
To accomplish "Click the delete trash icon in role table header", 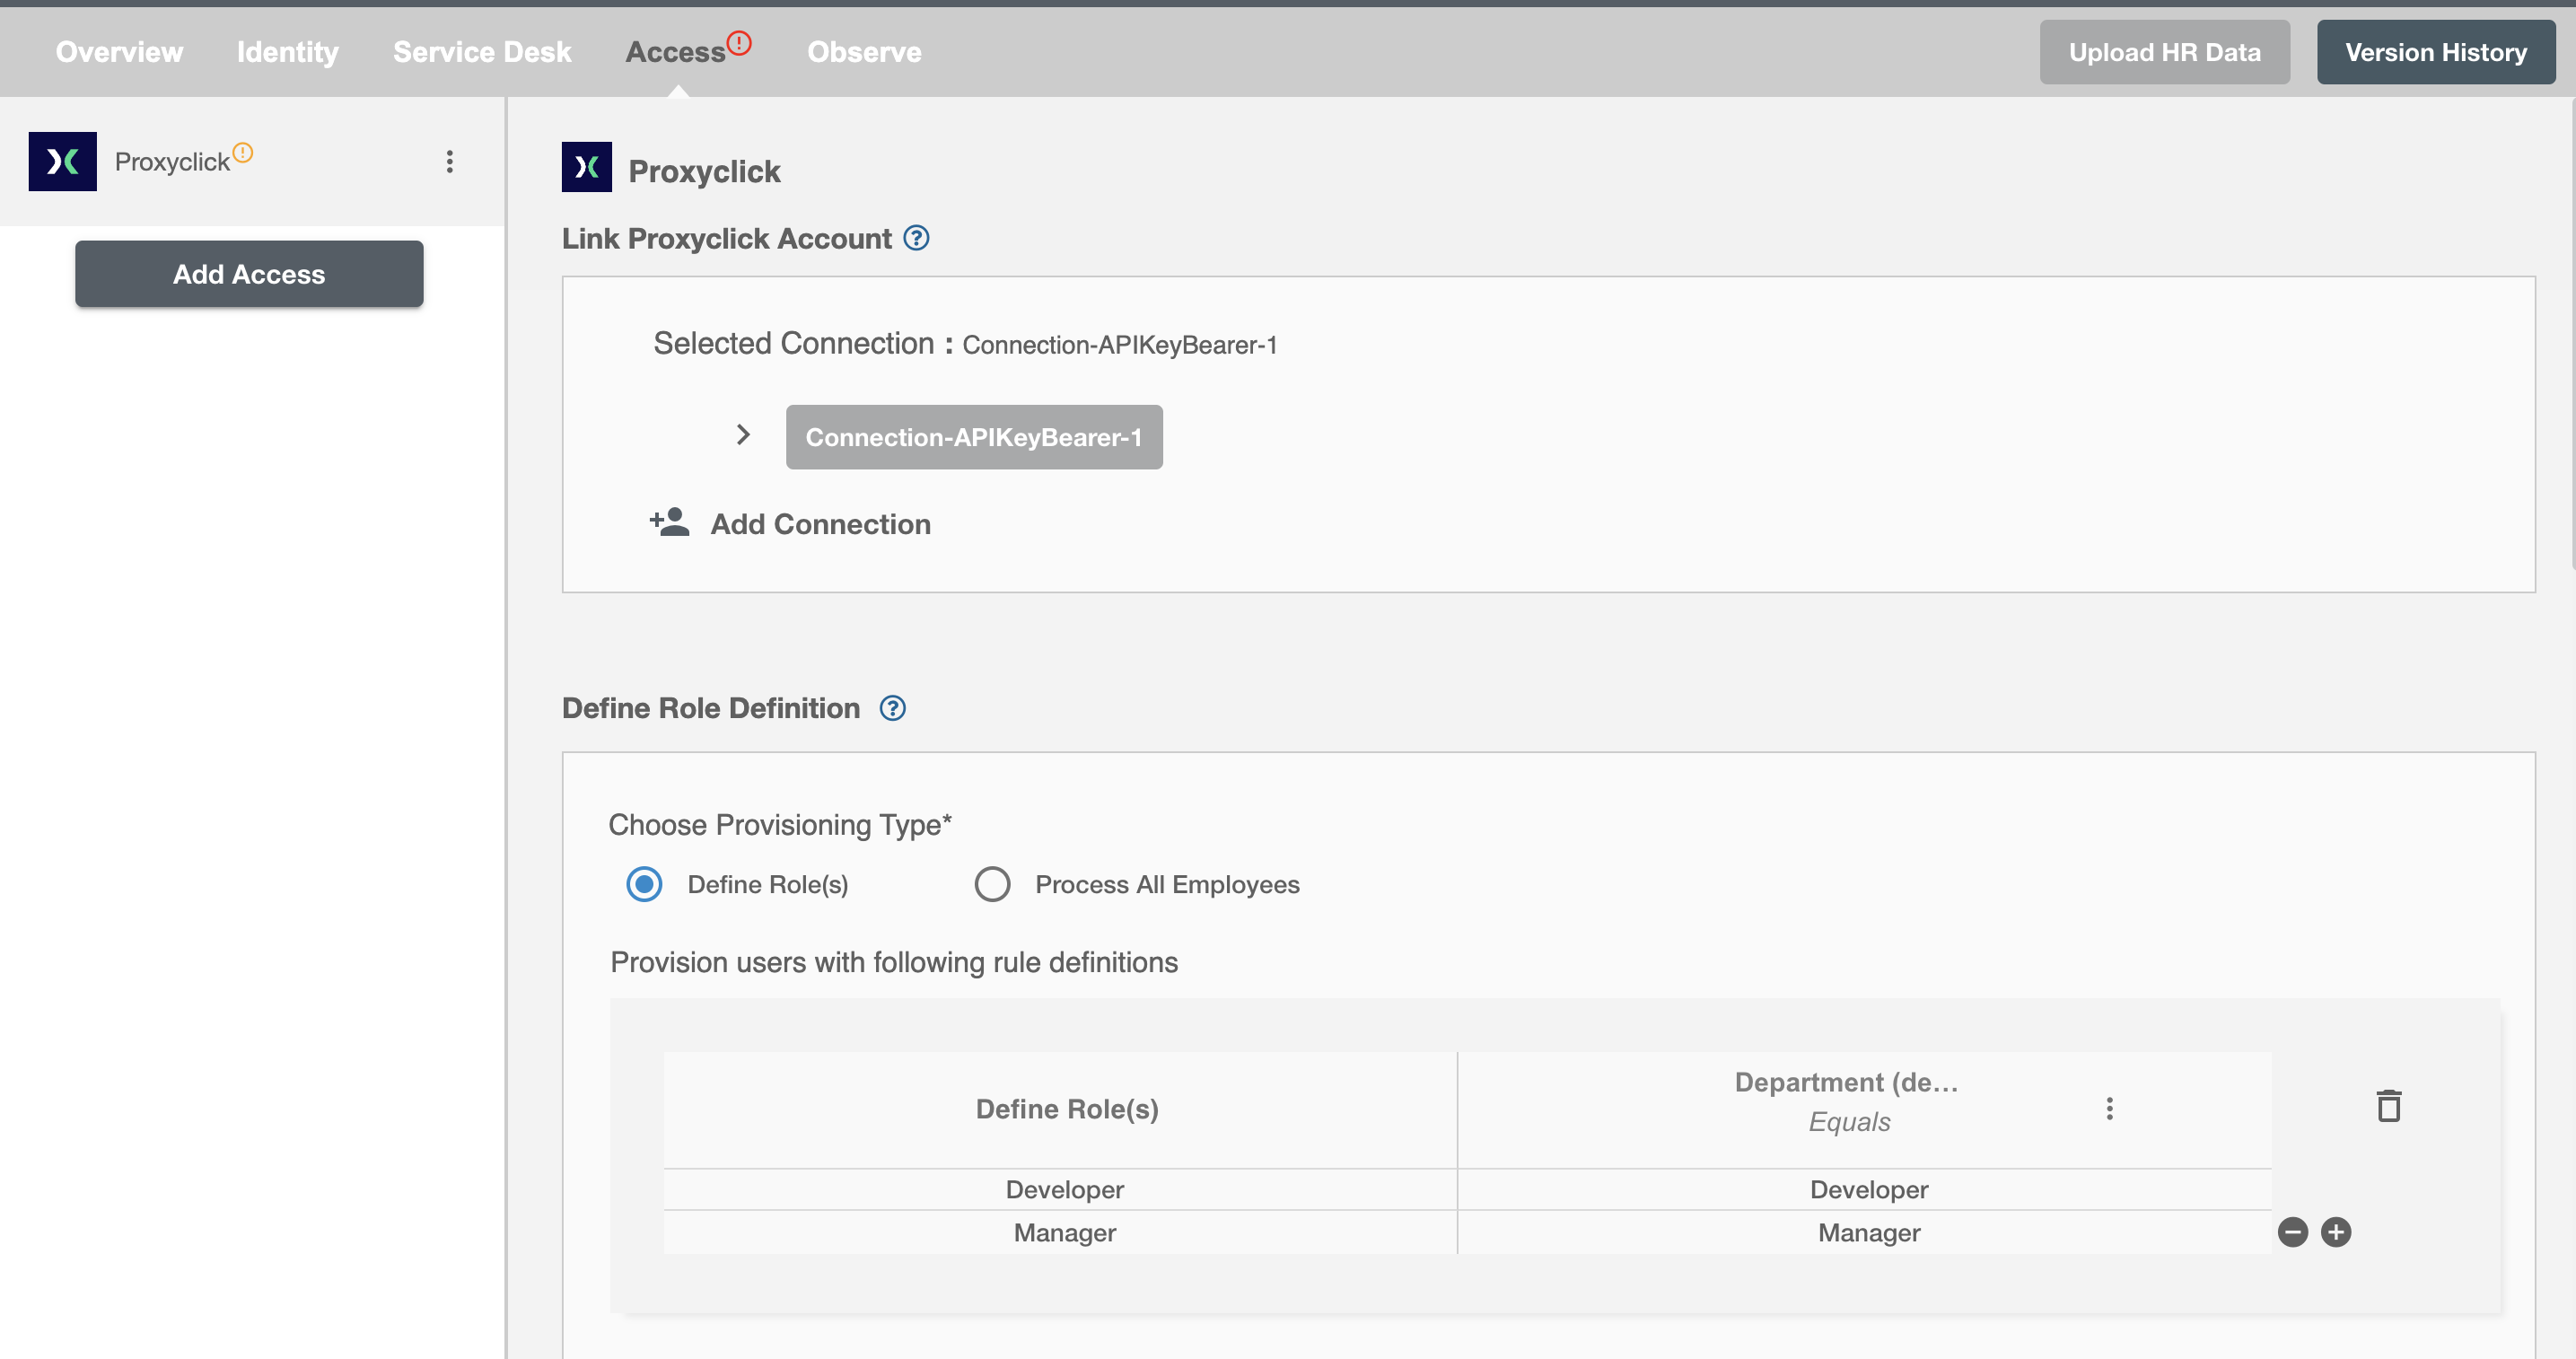I will point(2388,1105).
